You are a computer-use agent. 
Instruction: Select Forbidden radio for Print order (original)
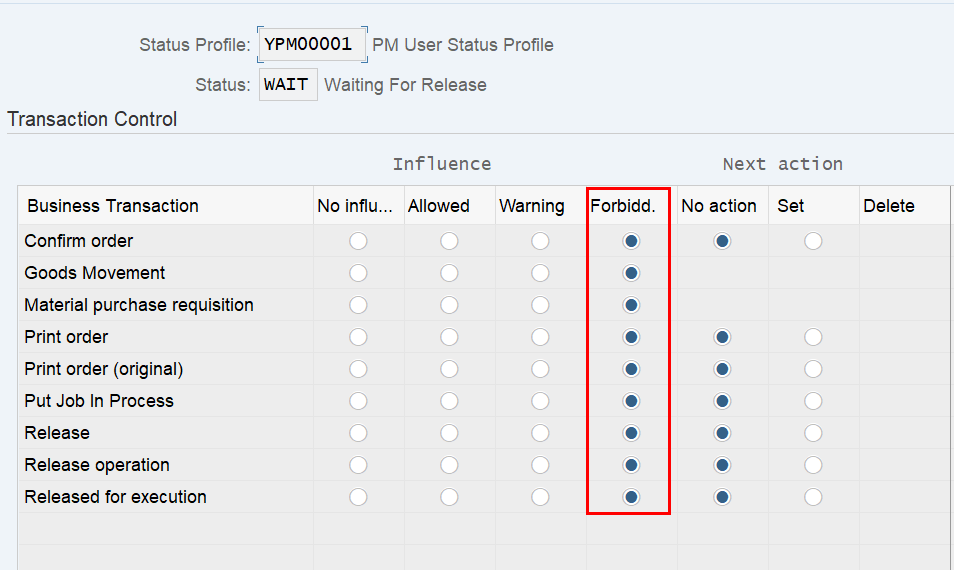(x=631, y=369)
